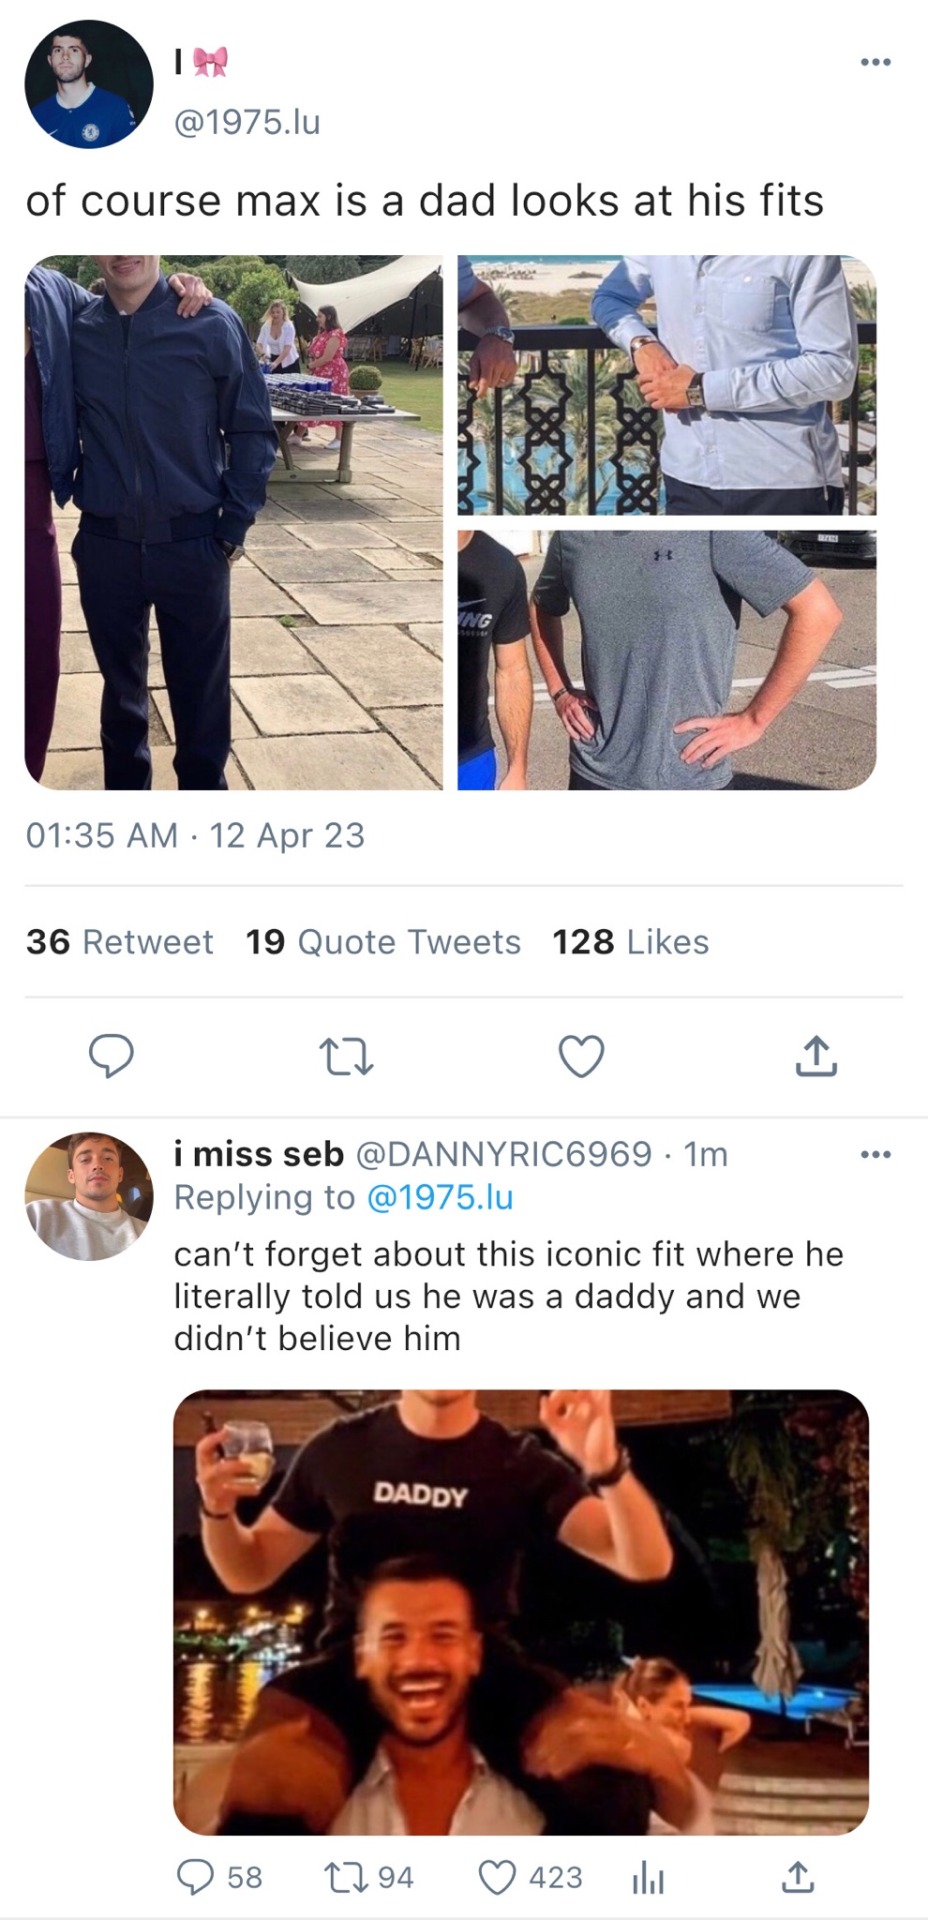Open the @1975.lu profile picture
The height and width of the screenshot is (1920, 928).
point(89,85)
